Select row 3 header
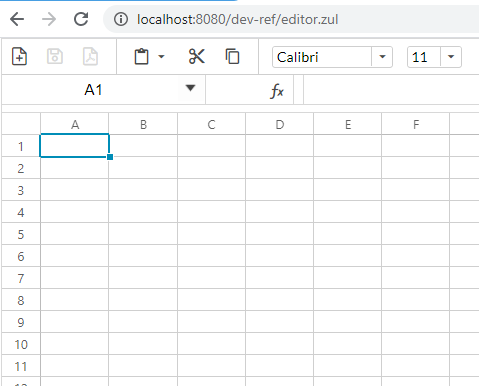The image size is (479, 386). tap(21, 190)
